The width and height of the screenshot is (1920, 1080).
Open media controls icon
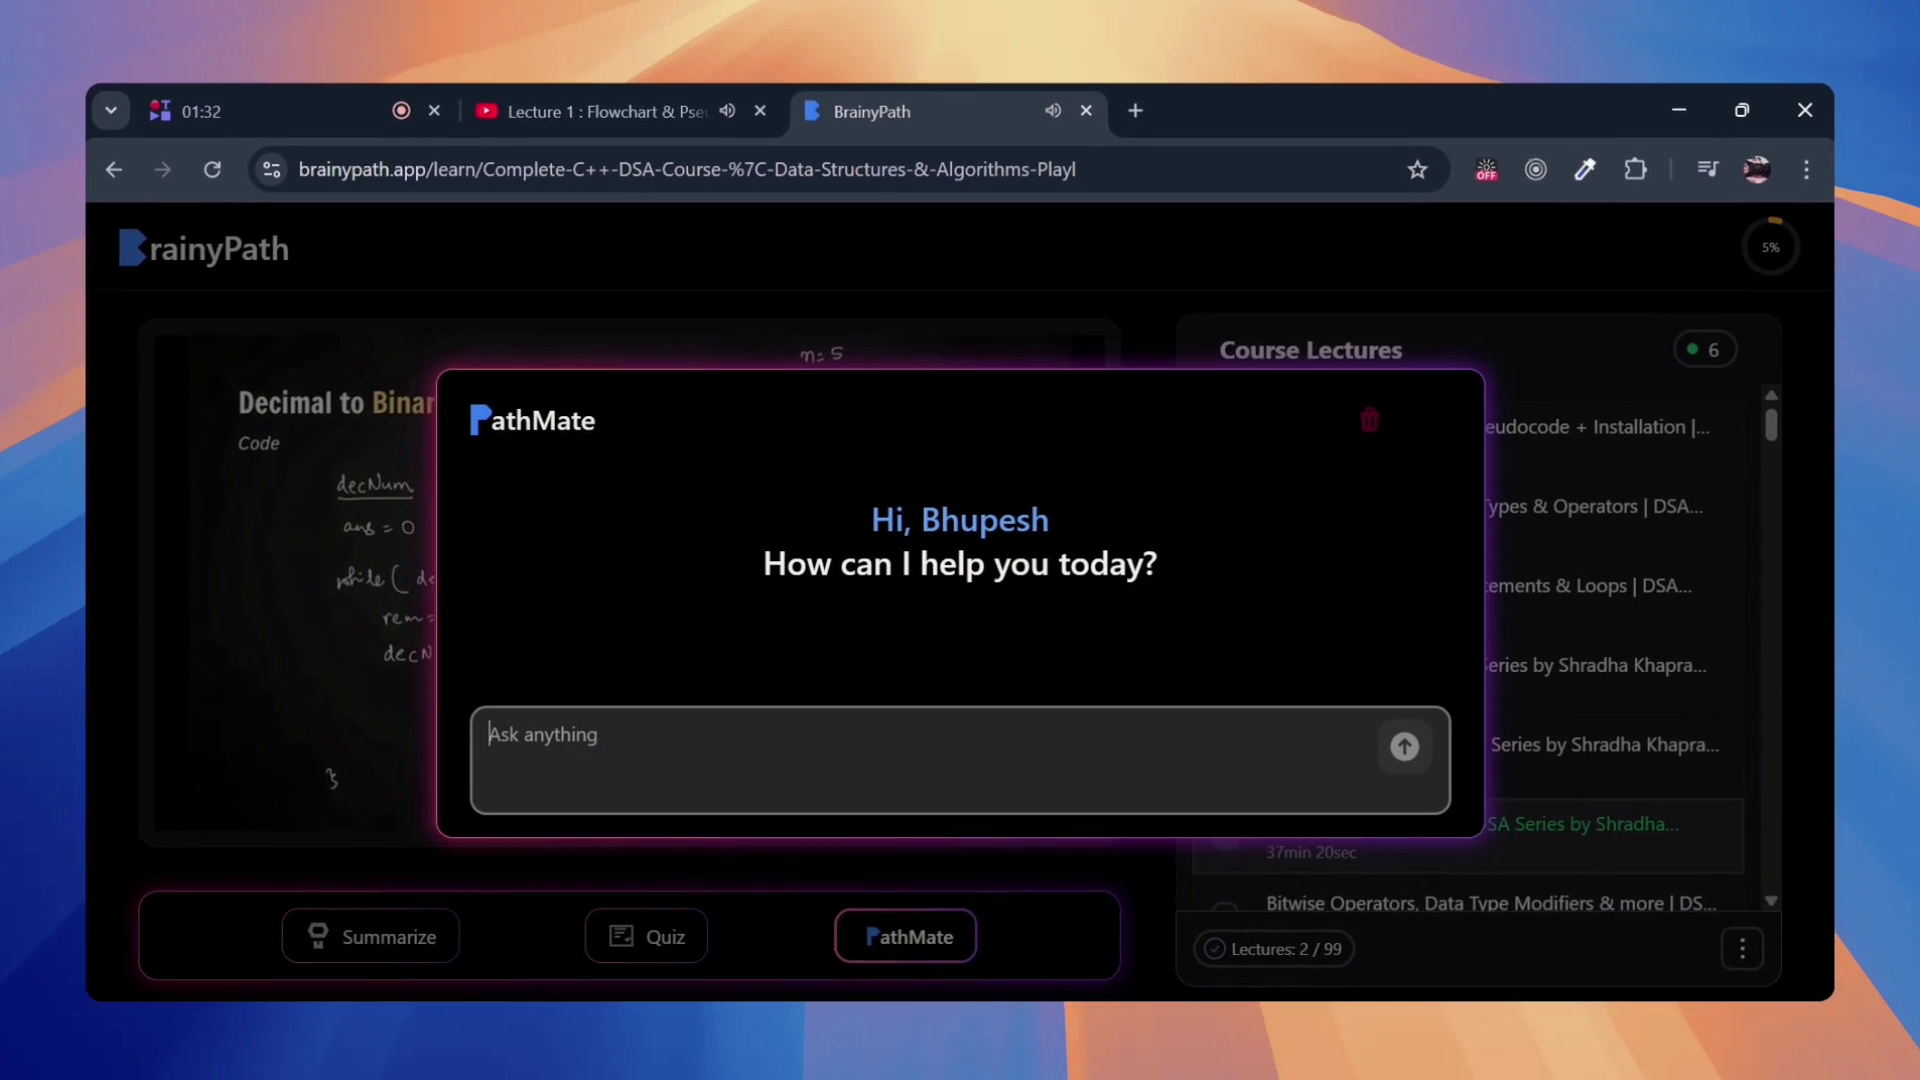pos(1708,170)
